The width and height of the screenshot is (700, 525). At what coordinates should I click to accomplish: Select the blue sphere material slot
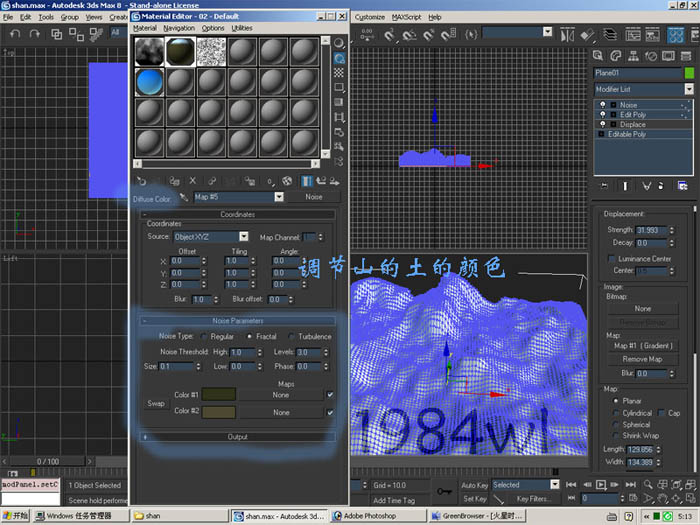[x=150, y=83]
